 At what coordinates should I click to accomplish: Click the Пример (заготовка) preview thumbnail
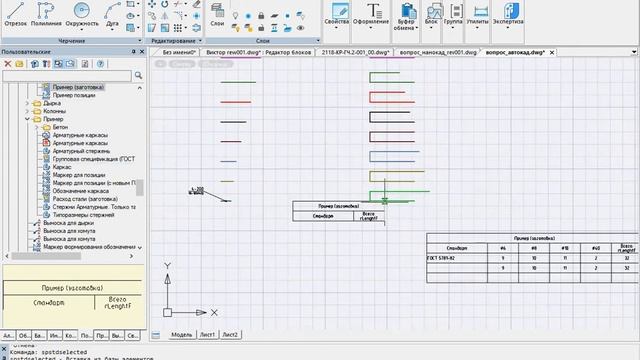tap(73, 296)
